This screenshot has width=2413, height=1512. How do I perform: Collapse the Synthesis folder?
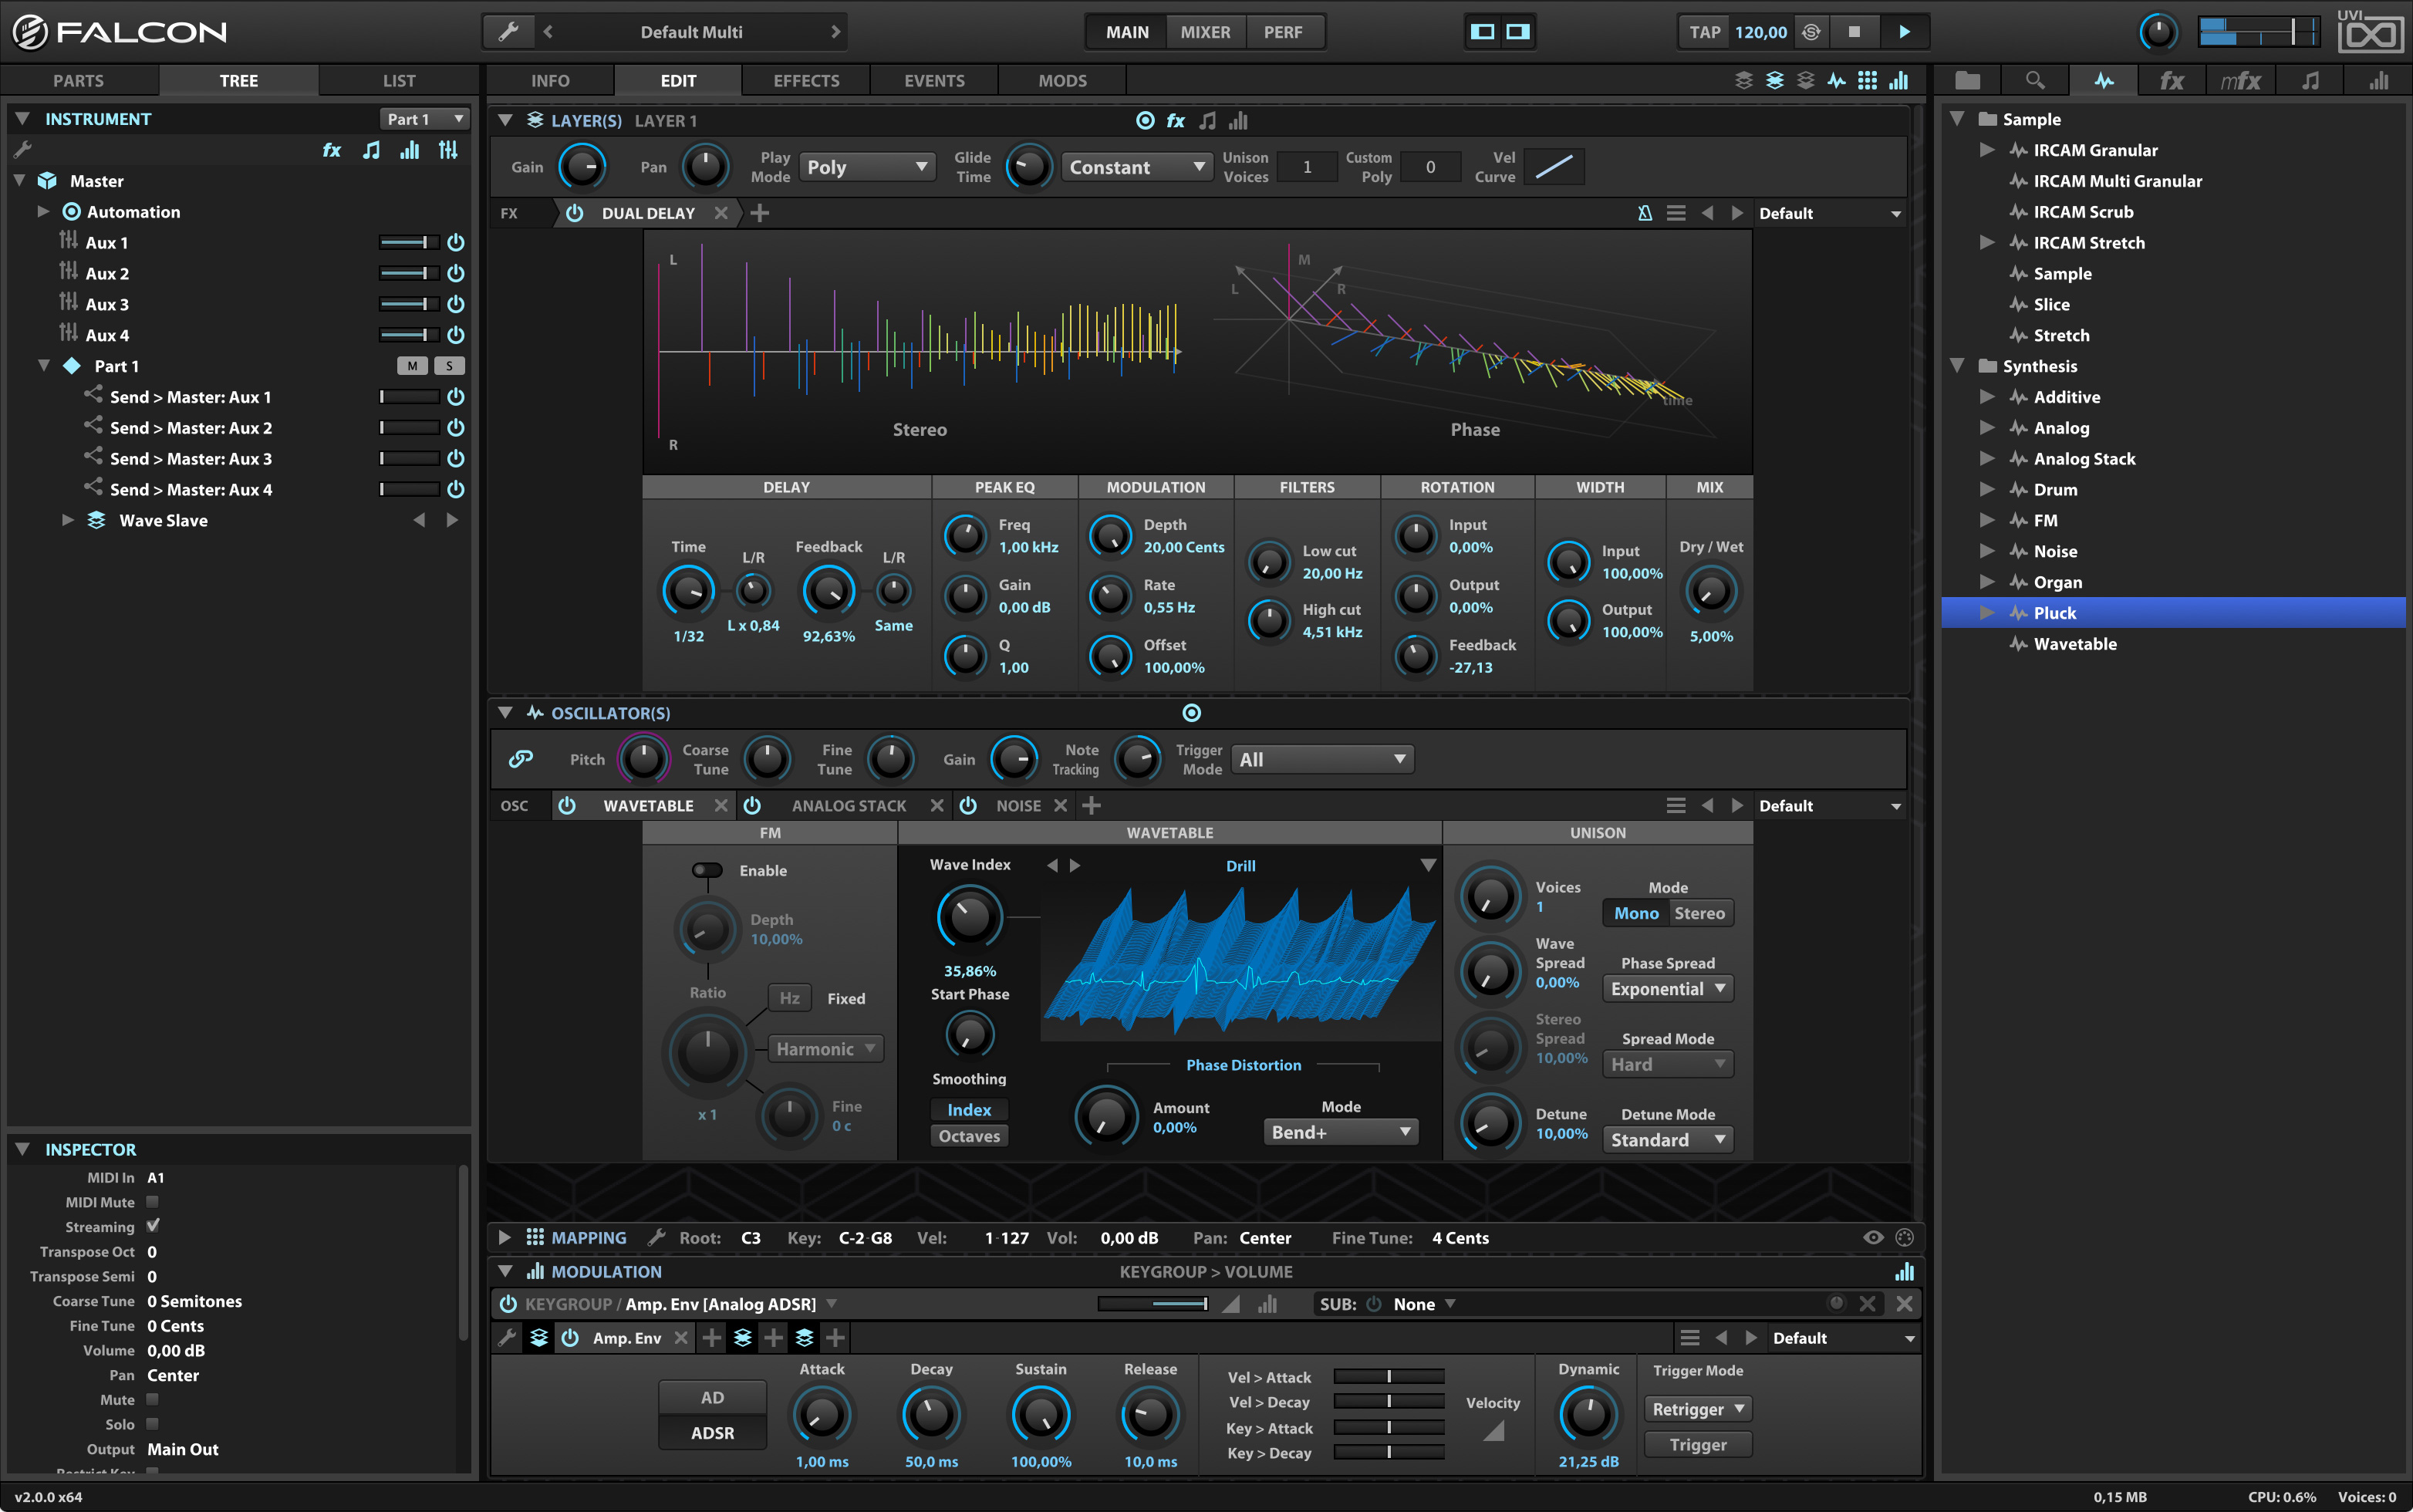click(1957, 366)
